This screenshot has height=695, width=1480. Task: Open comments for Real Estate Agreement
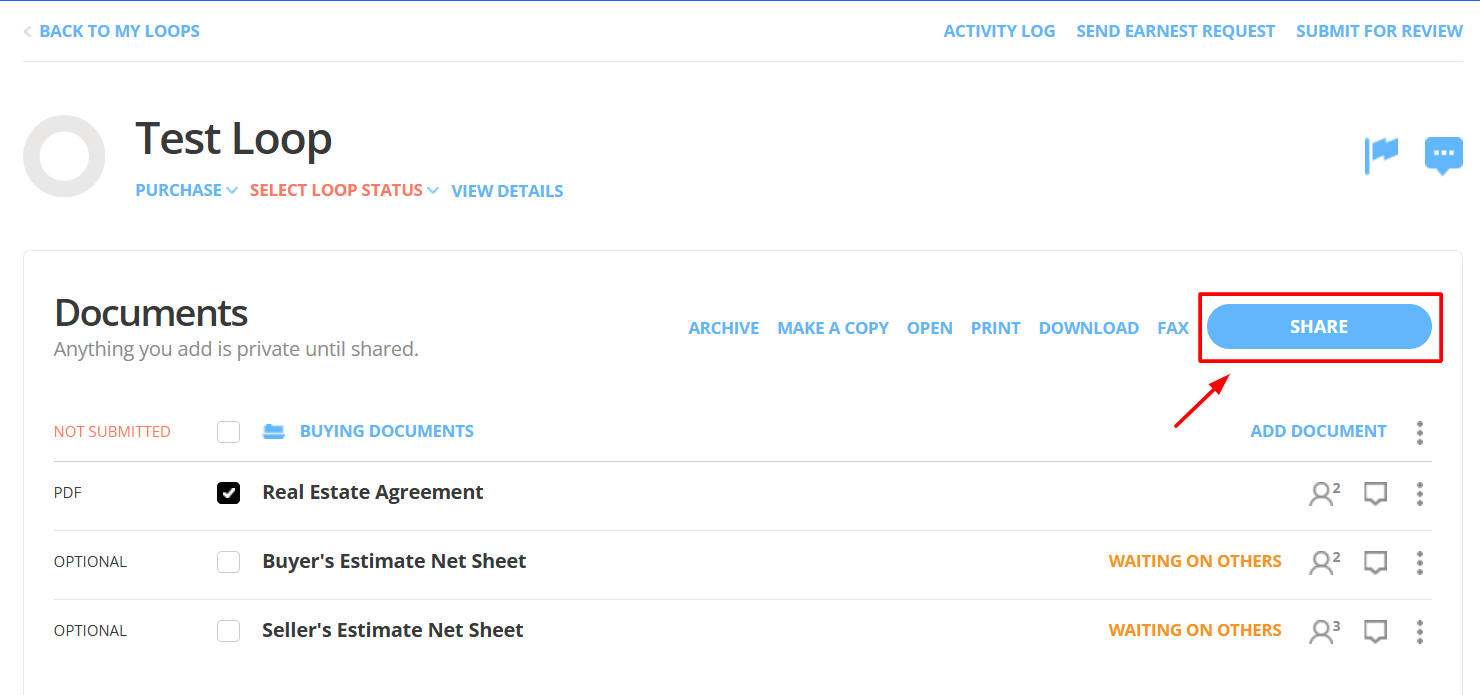point(1376,493)
